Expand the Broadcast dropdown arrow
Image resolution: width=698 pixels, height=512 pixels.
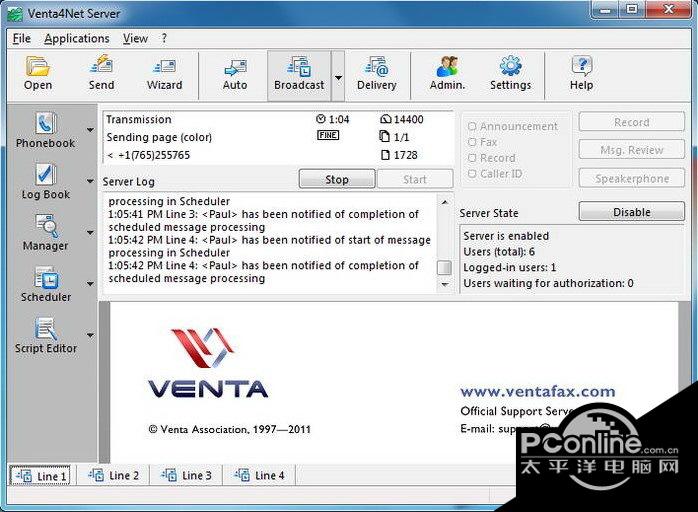point(338,76)
